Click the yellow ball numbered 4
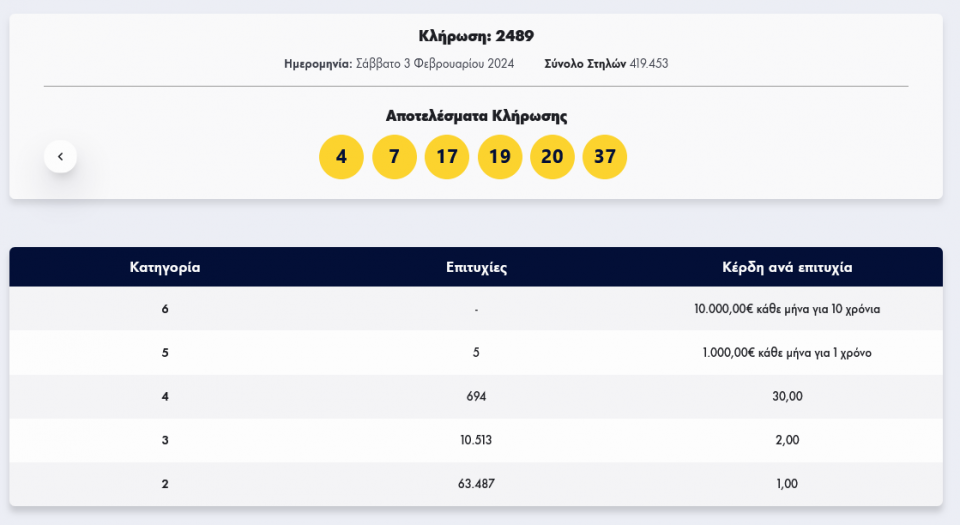960x525 pixels. 341,157
